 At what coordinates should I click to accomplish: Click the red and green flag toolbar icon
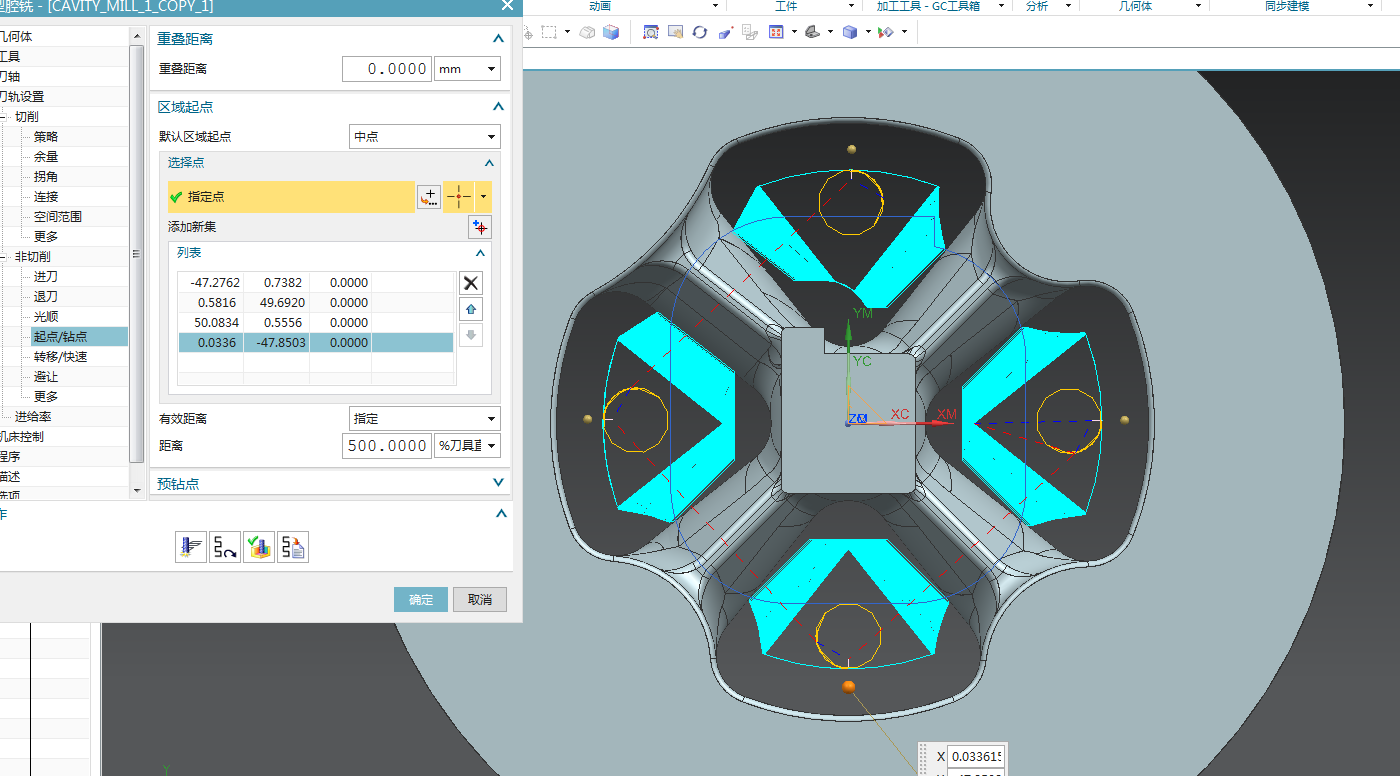(885, 32)
